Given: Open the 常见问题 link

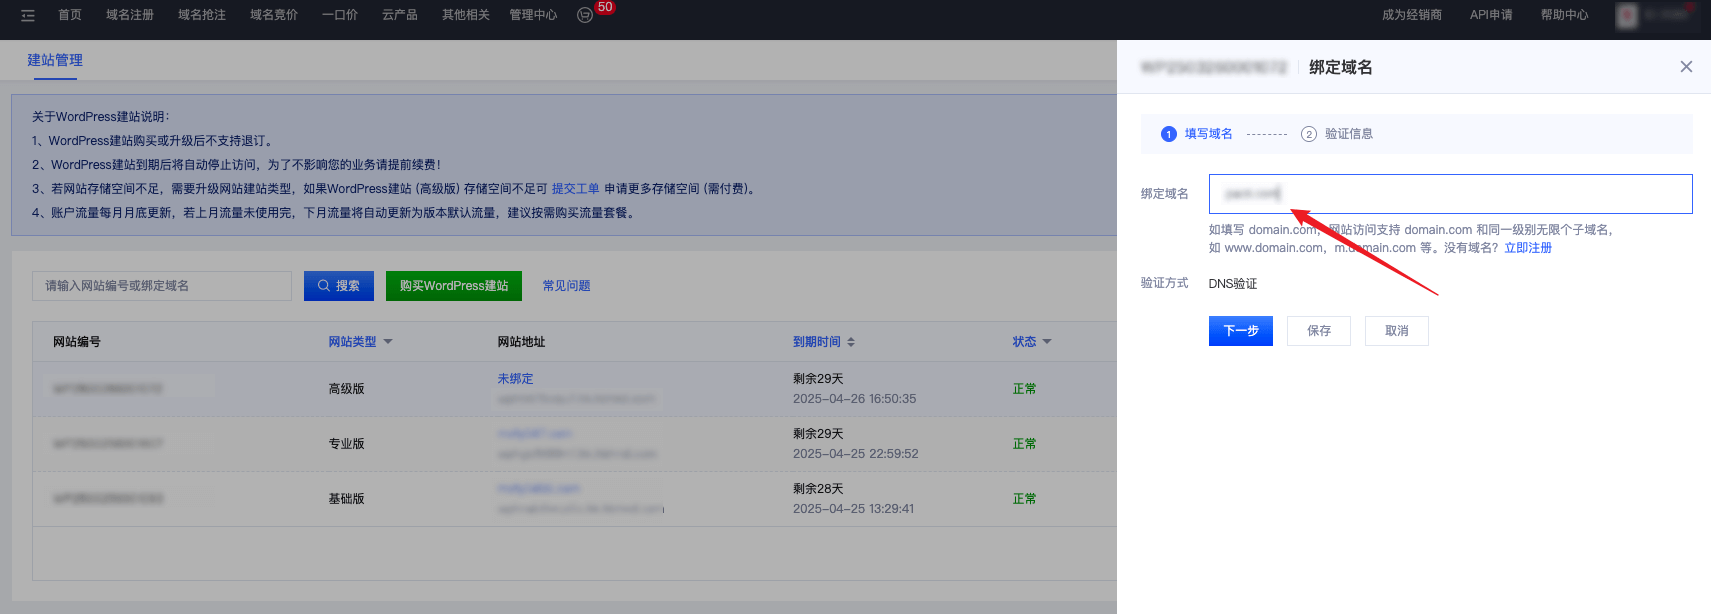Looking at the screenshot, I should 566,286.
